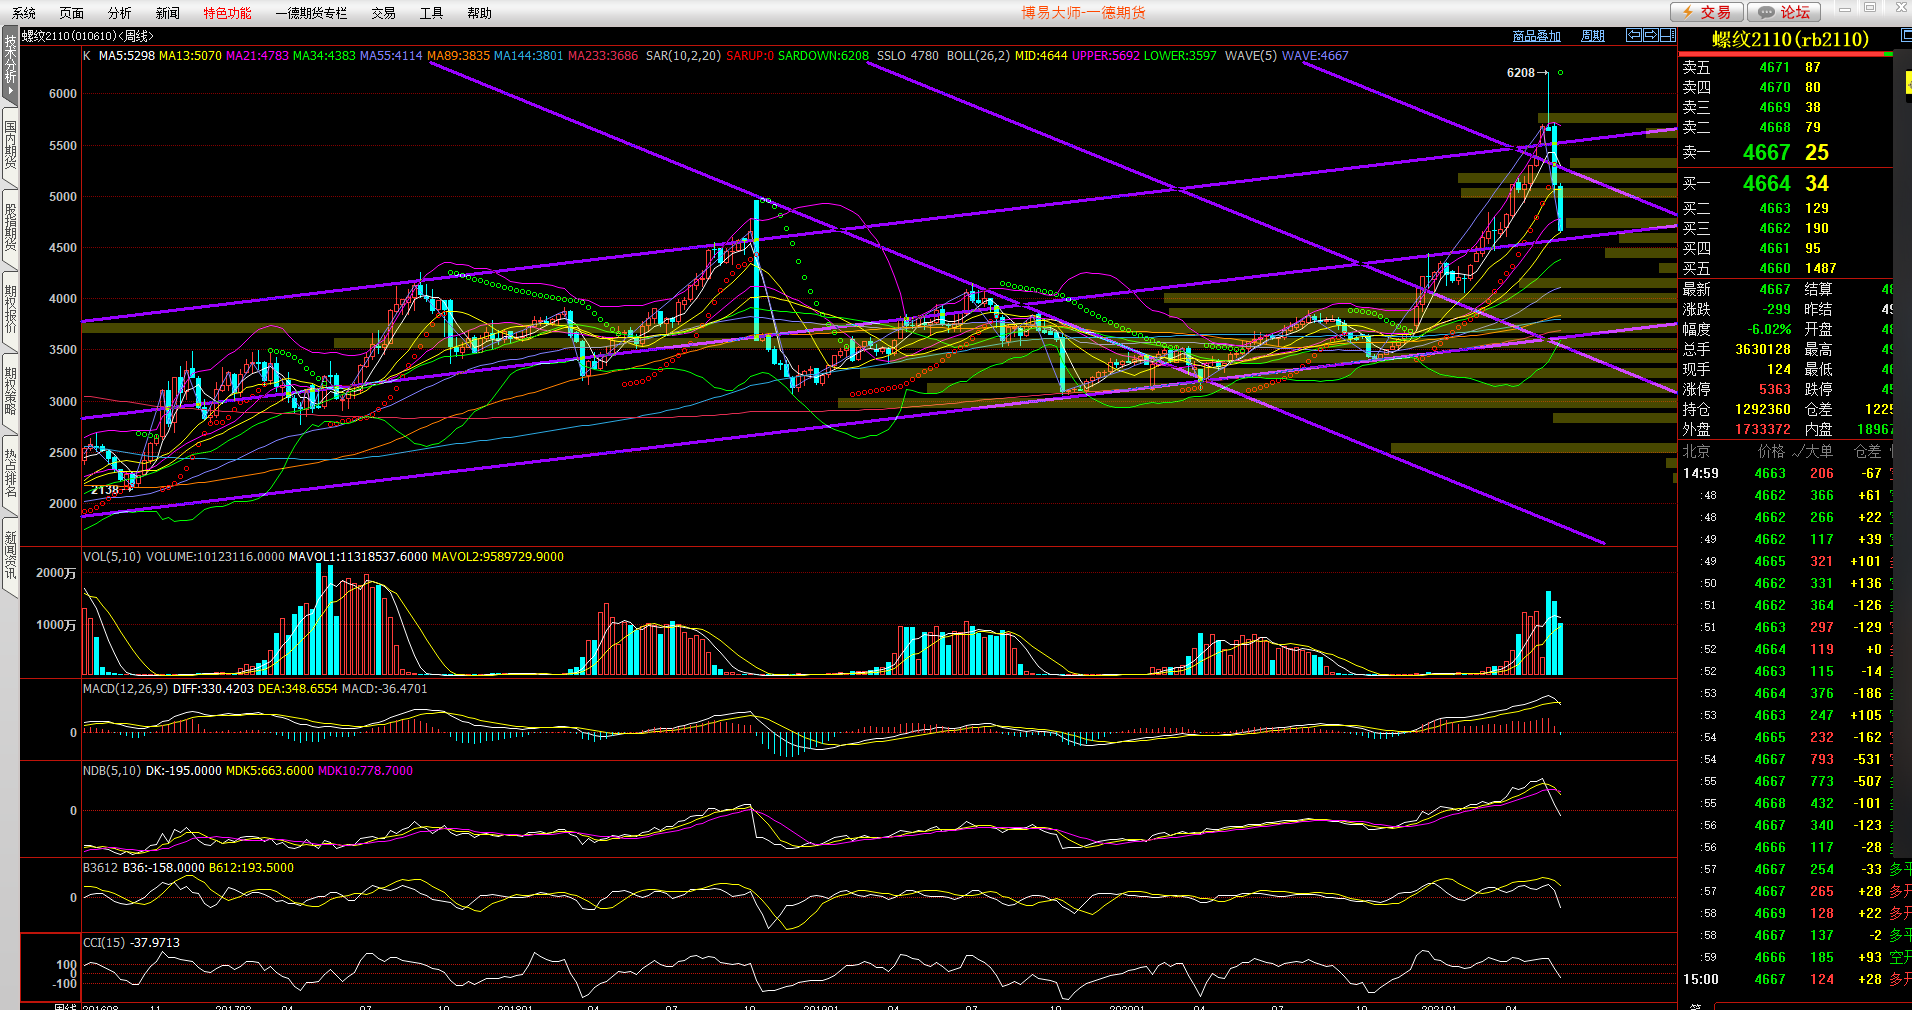Toggle the side panel layout icon
This screenshot has width=1912, height=1010.
1668,35
